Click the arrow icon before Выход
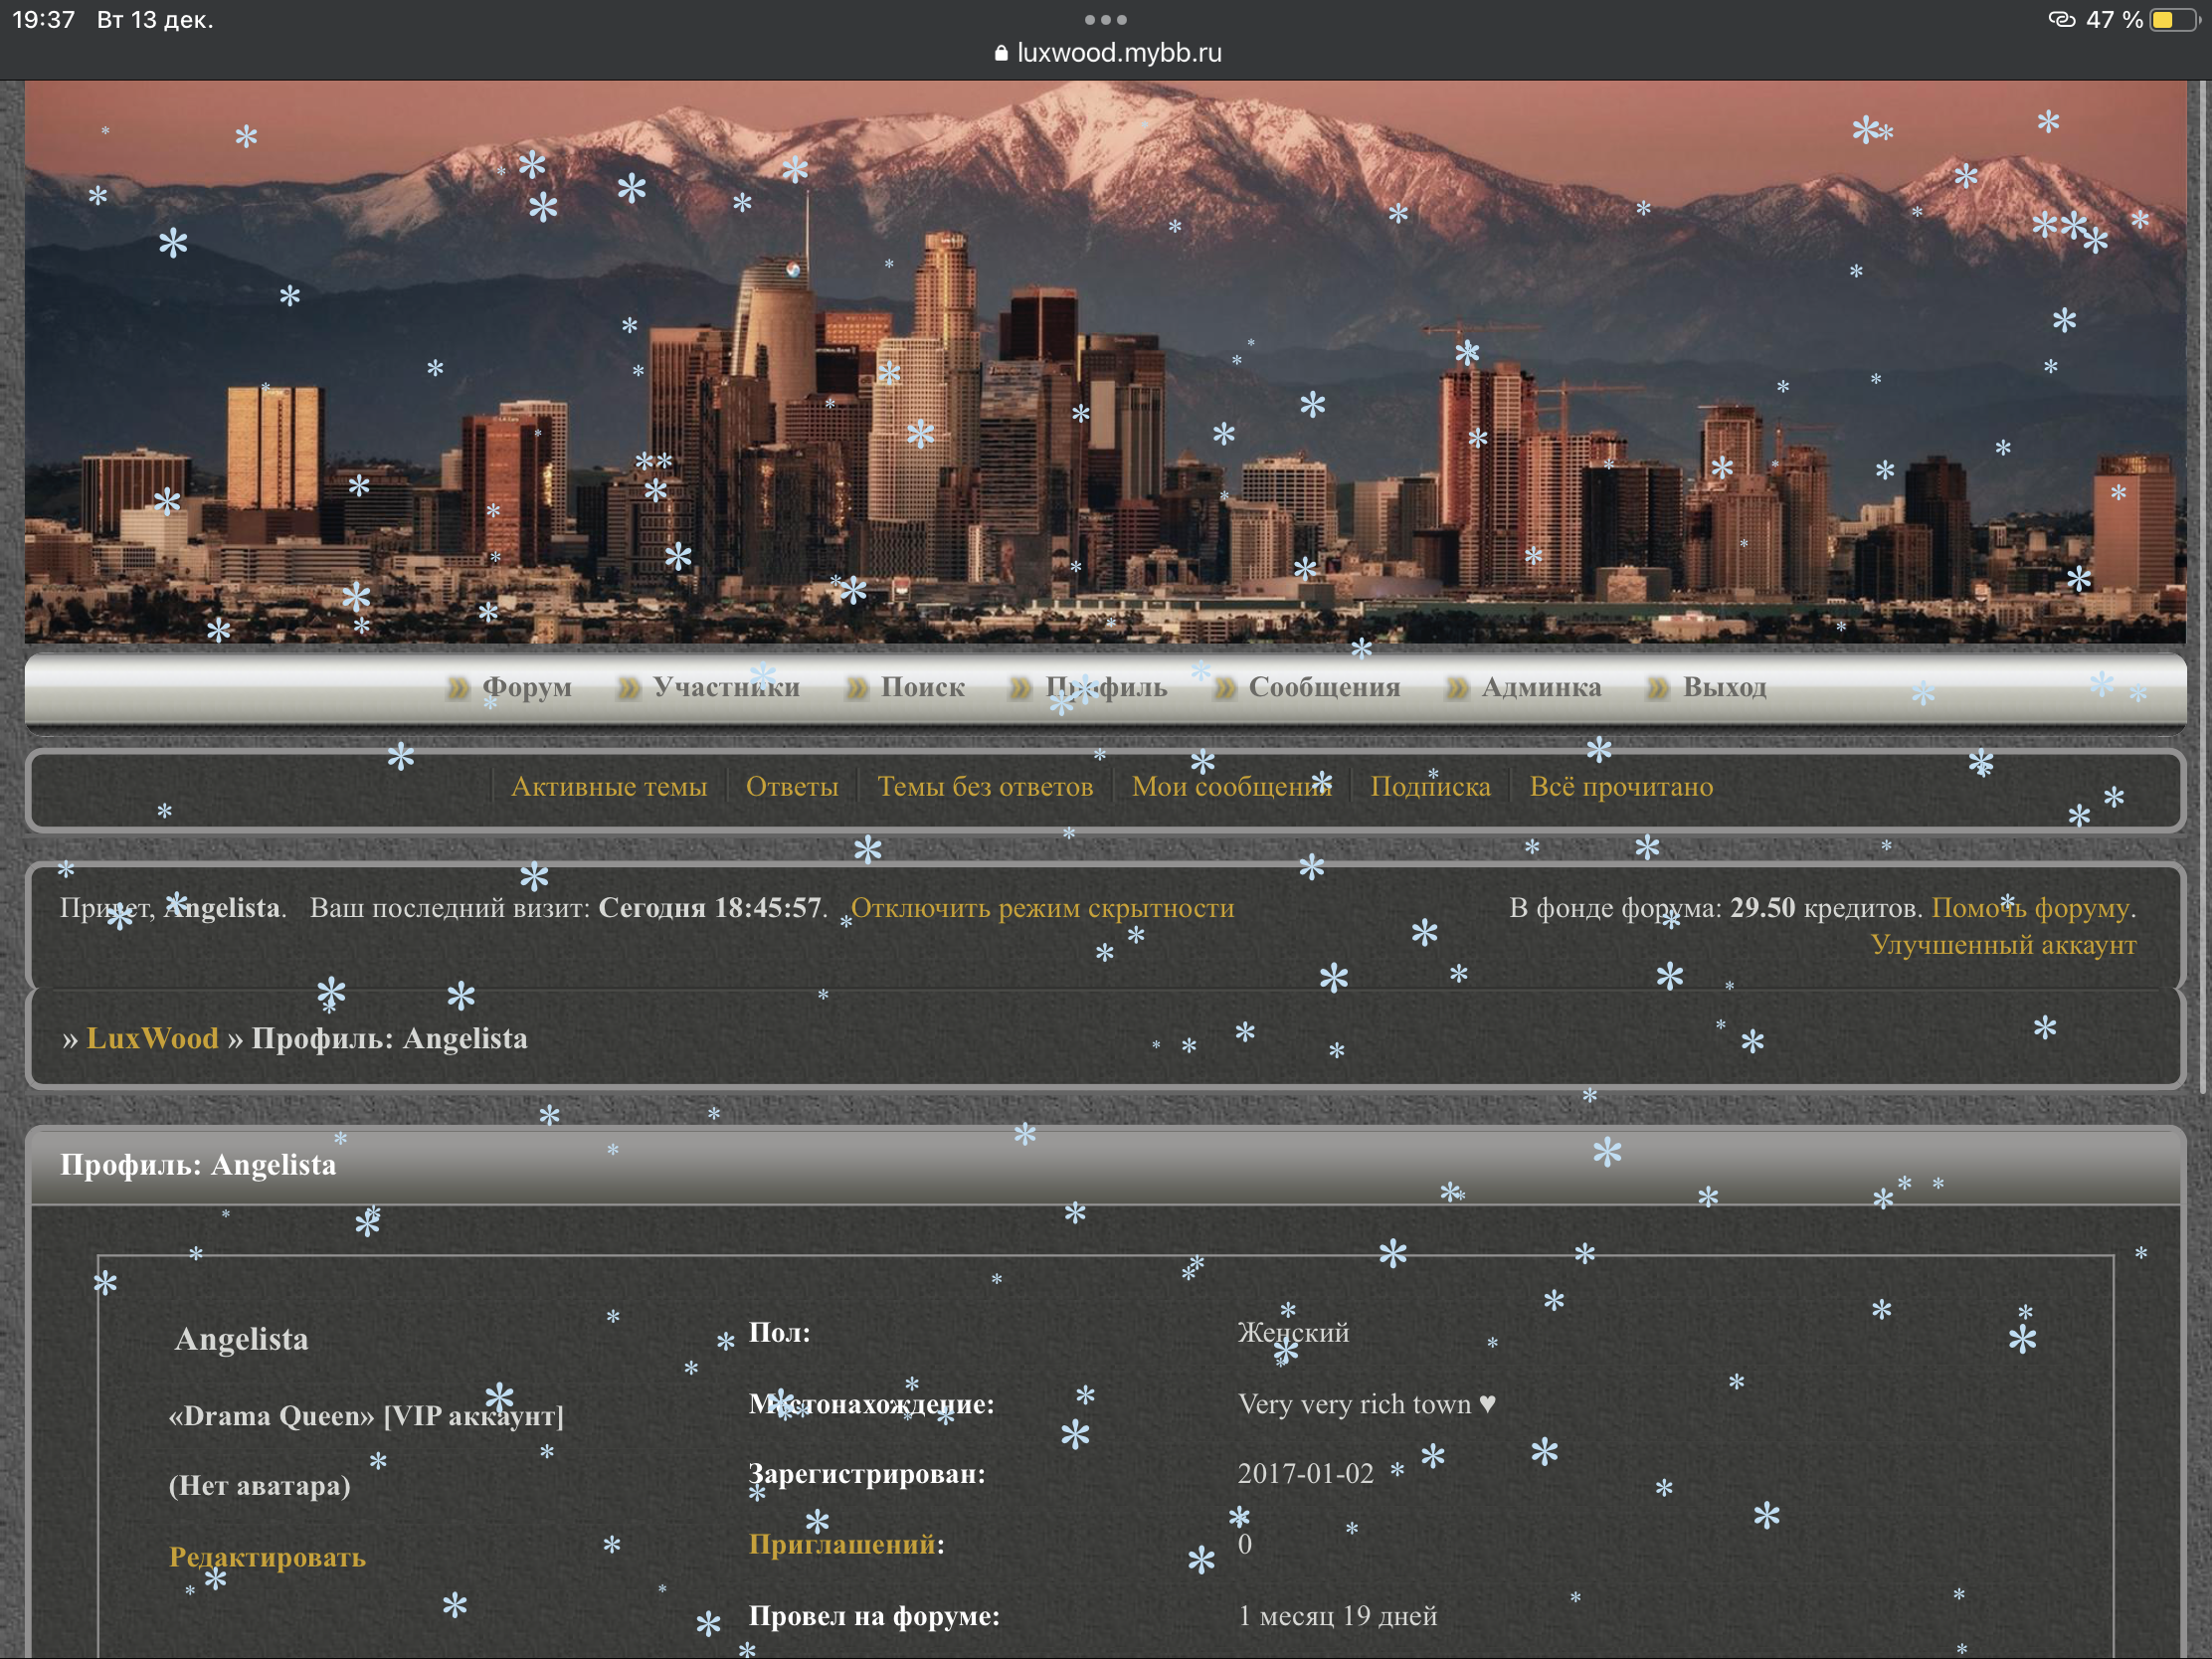 (1658, 688)
